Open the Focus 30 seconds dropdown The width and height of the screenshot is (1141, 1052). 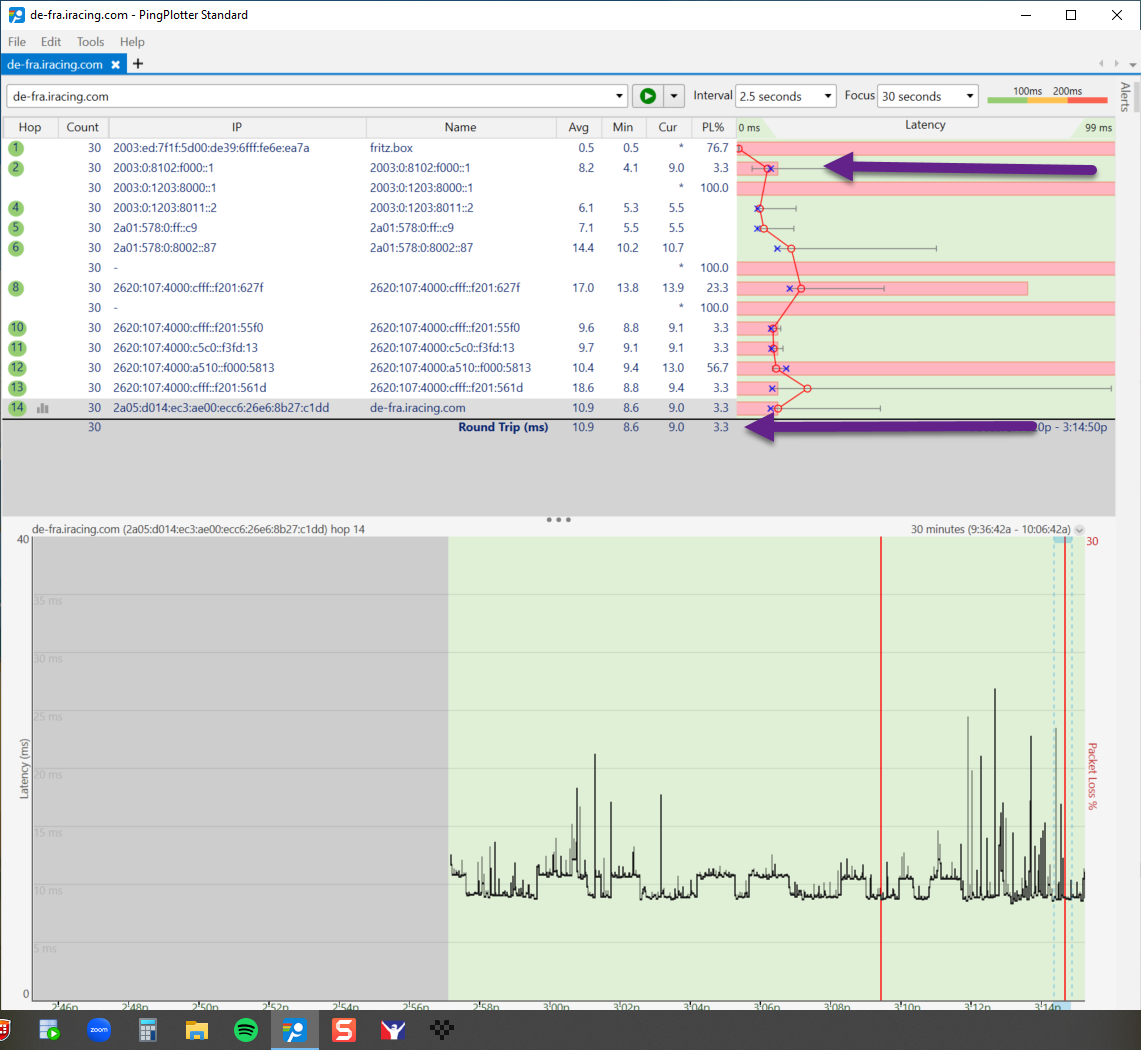point(927,96)
